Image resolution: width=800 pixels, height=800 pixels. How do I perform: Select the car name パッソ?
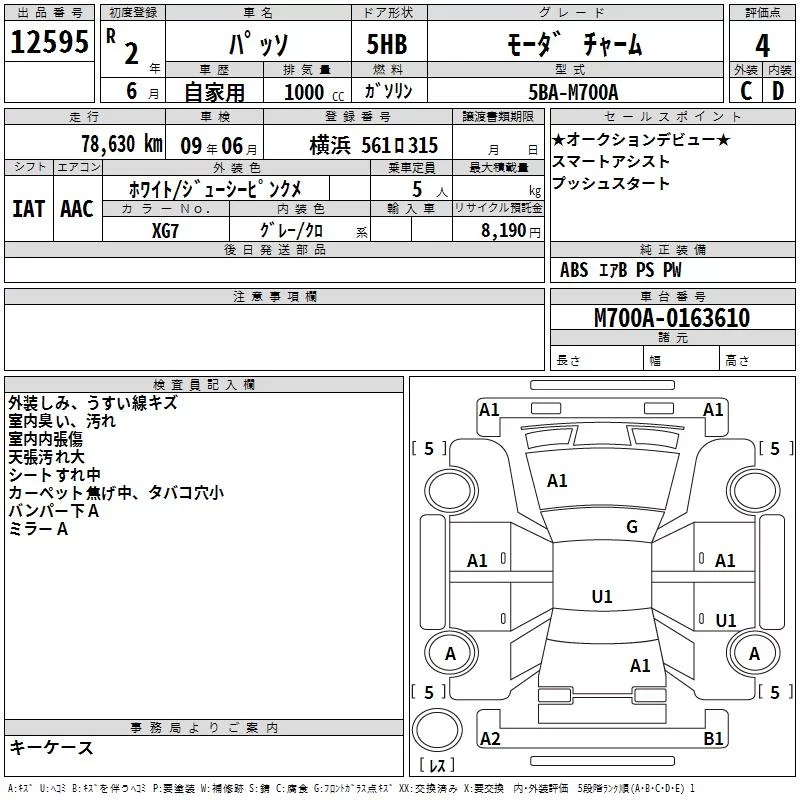pyautogui.click(x=259, y=44)
